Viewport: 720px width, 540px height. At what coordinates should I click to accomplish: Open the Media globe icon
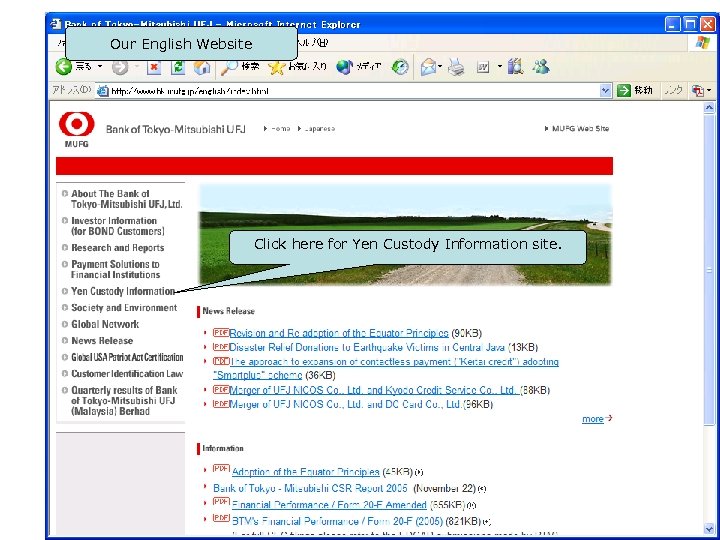(344, 68)
